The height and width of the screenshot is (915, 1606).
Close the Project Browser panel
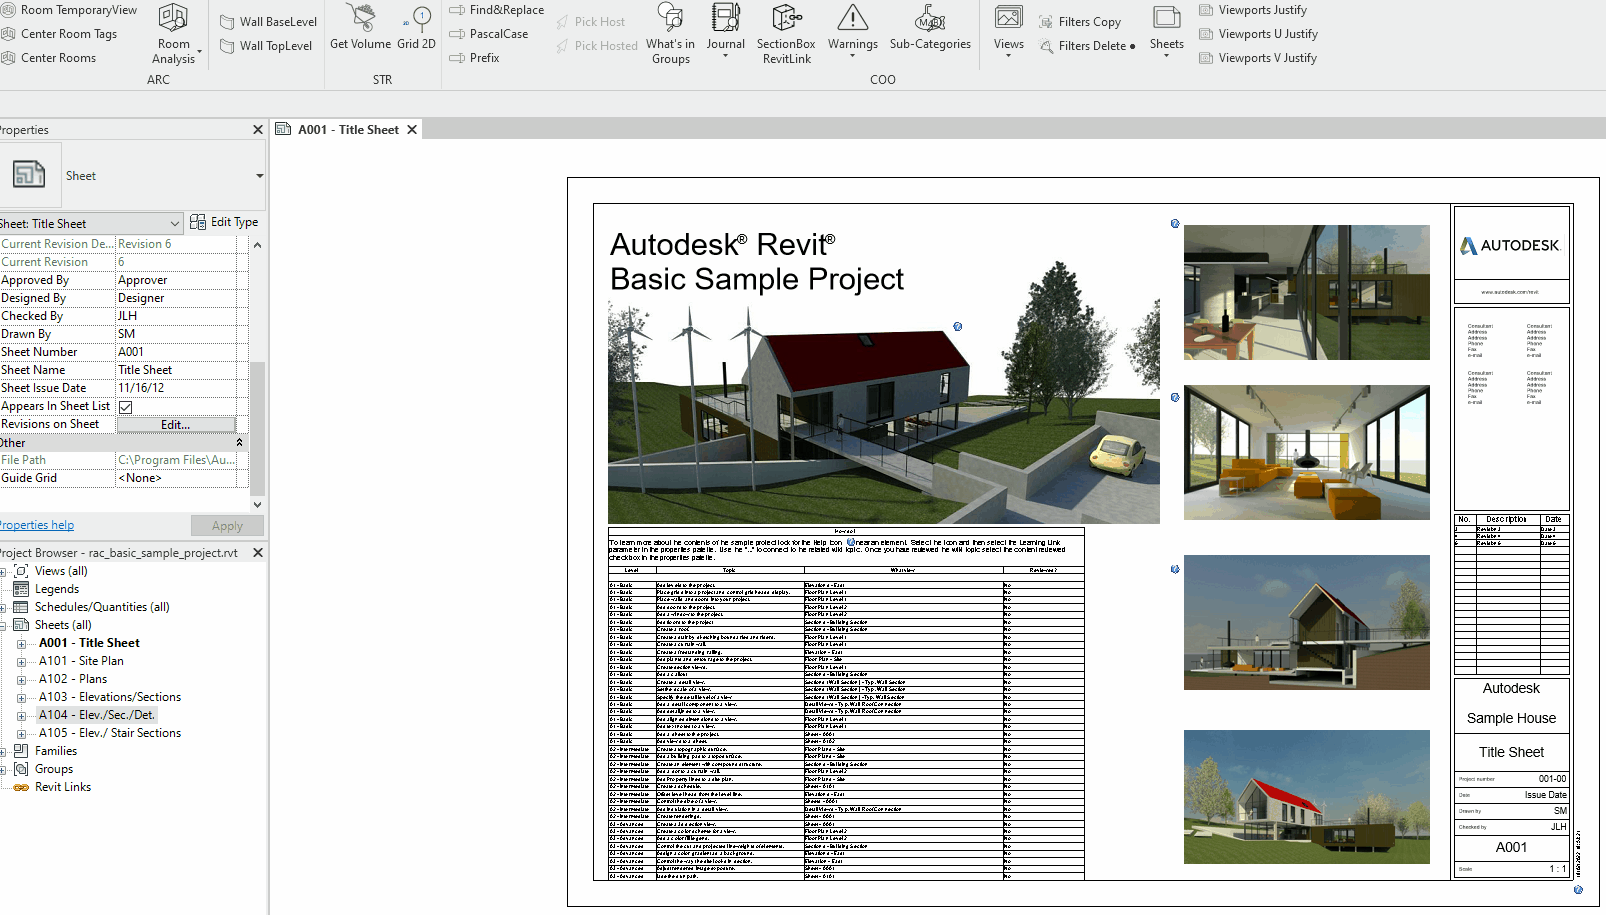pos(258,553)
